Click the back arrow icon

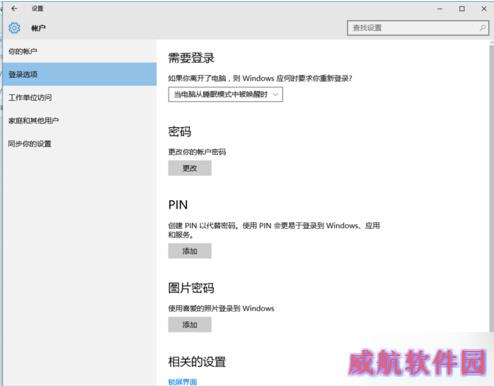point(14,9)
